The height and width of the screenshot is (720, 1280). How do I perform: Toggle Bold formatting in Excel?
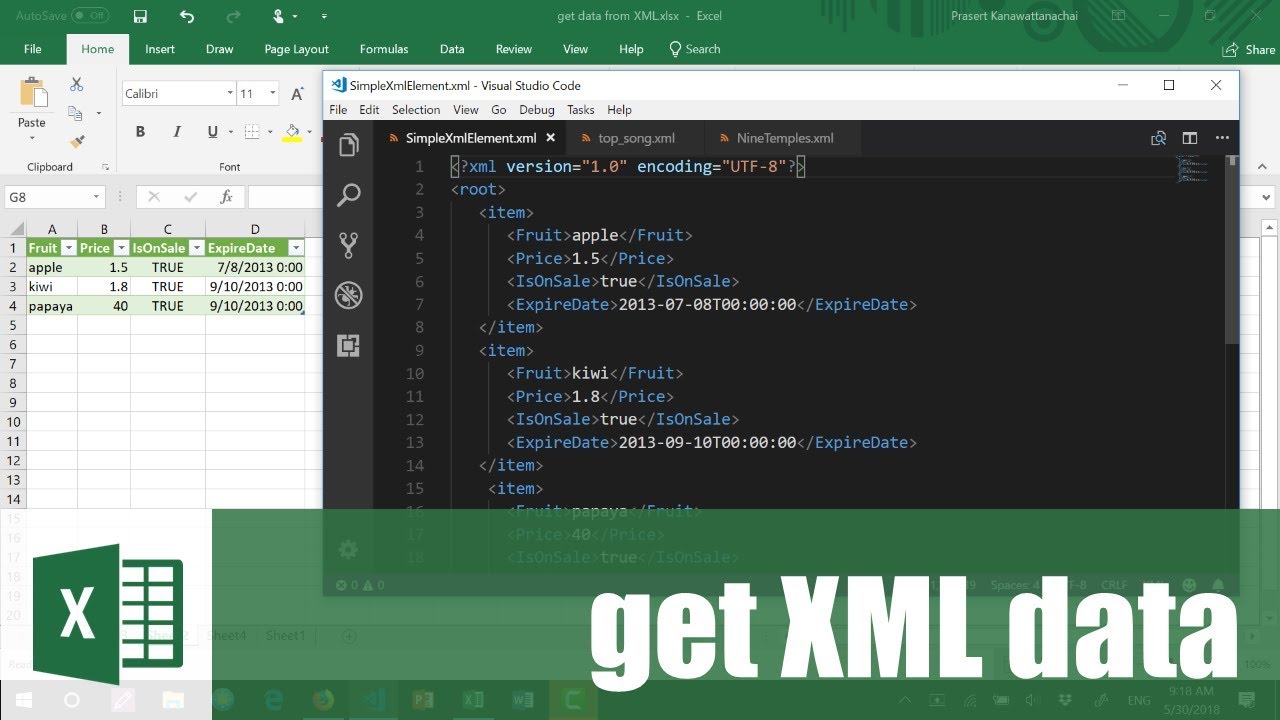coord(140,132)
